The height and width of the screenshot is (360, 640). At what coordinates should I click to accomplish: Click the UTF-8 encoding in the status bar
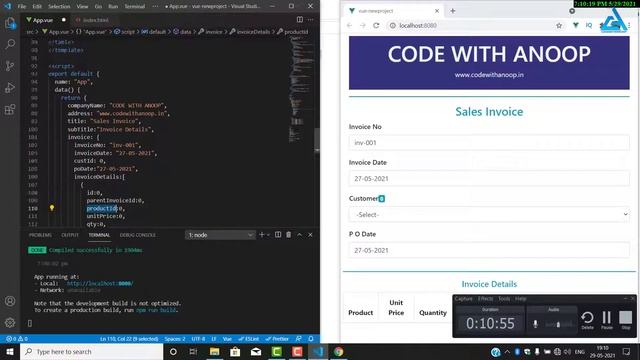[x=198, y=339]
